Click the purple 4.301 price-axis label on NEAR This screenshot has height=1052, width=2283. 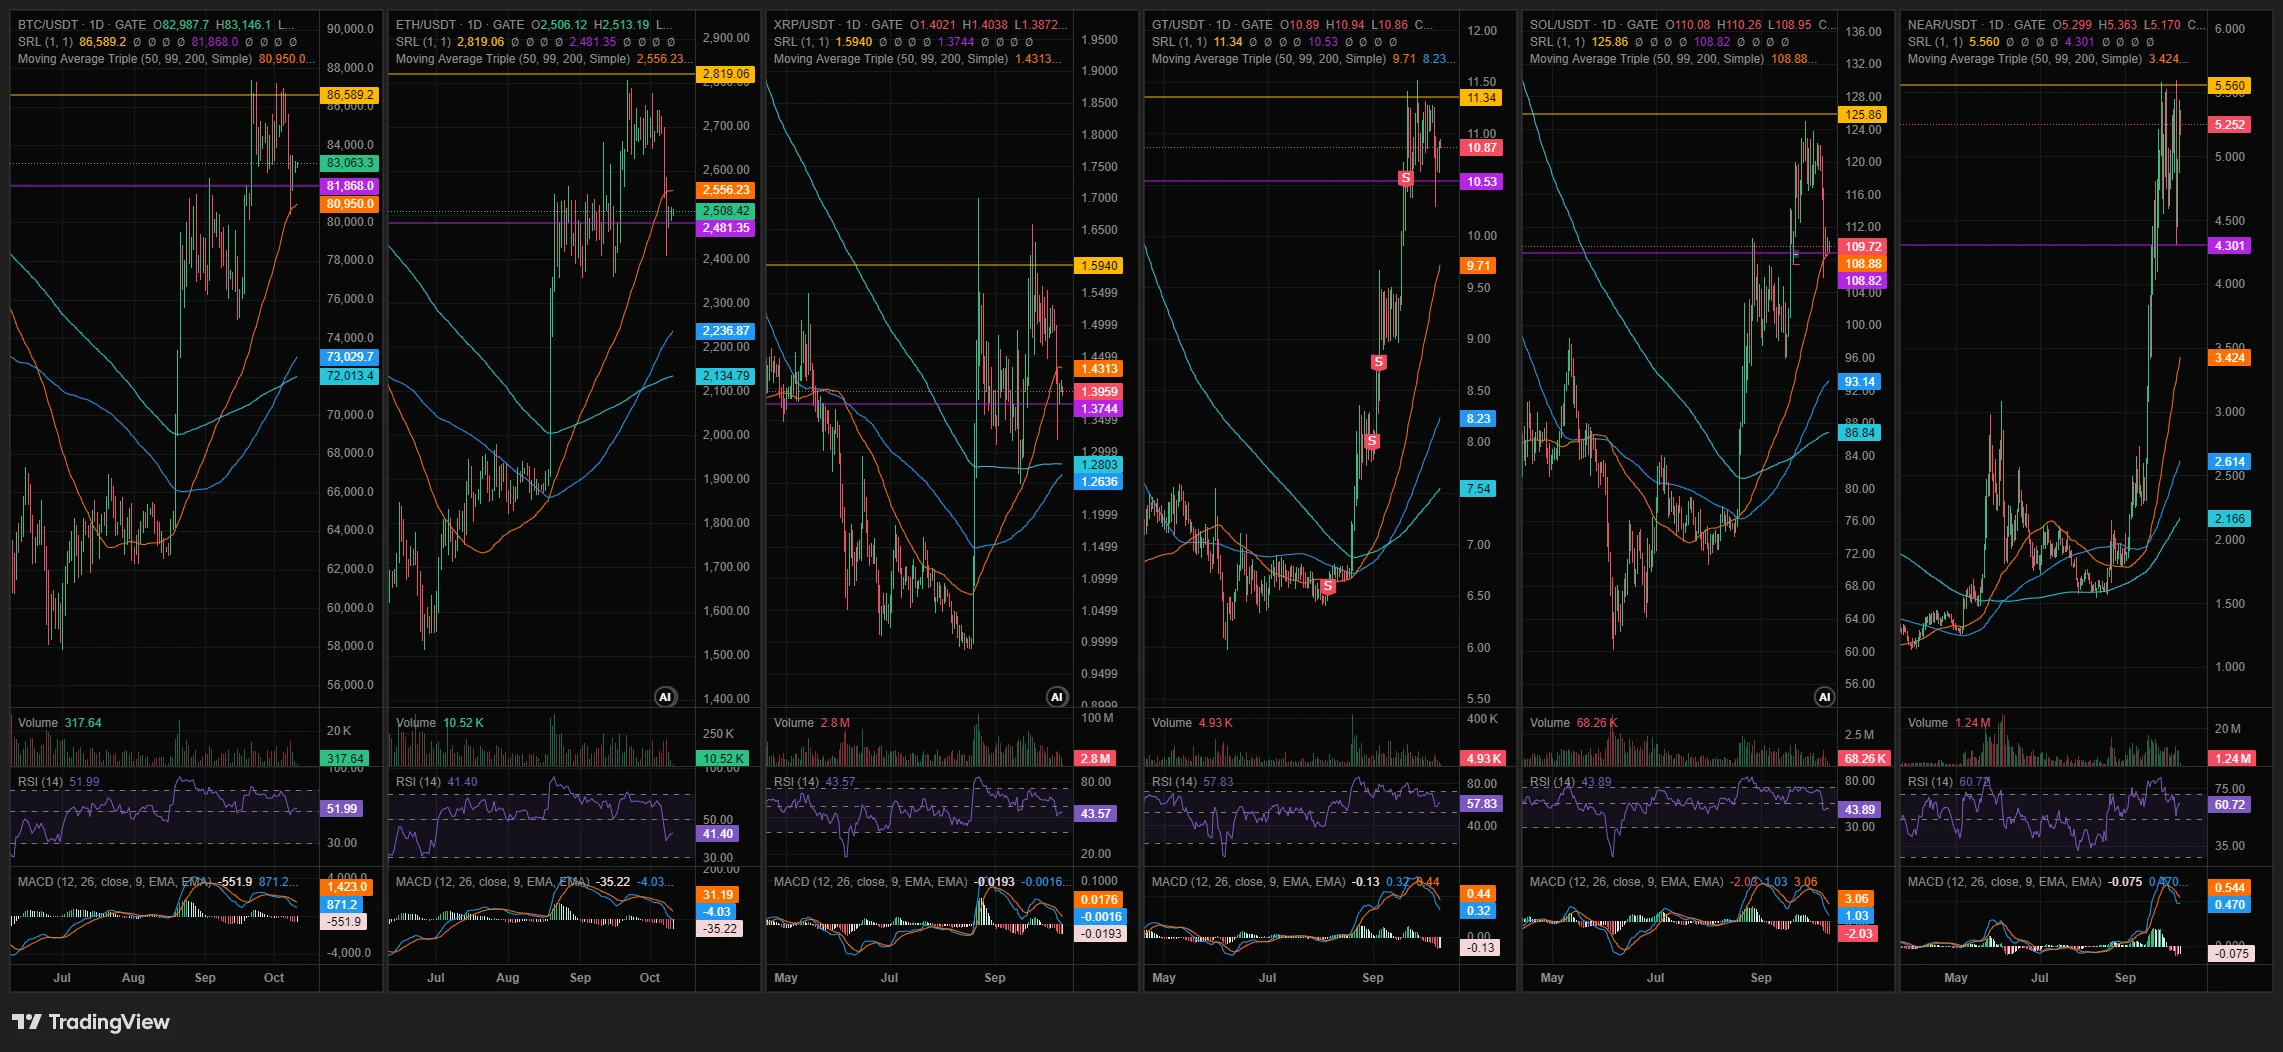(x=2229, y=246)
